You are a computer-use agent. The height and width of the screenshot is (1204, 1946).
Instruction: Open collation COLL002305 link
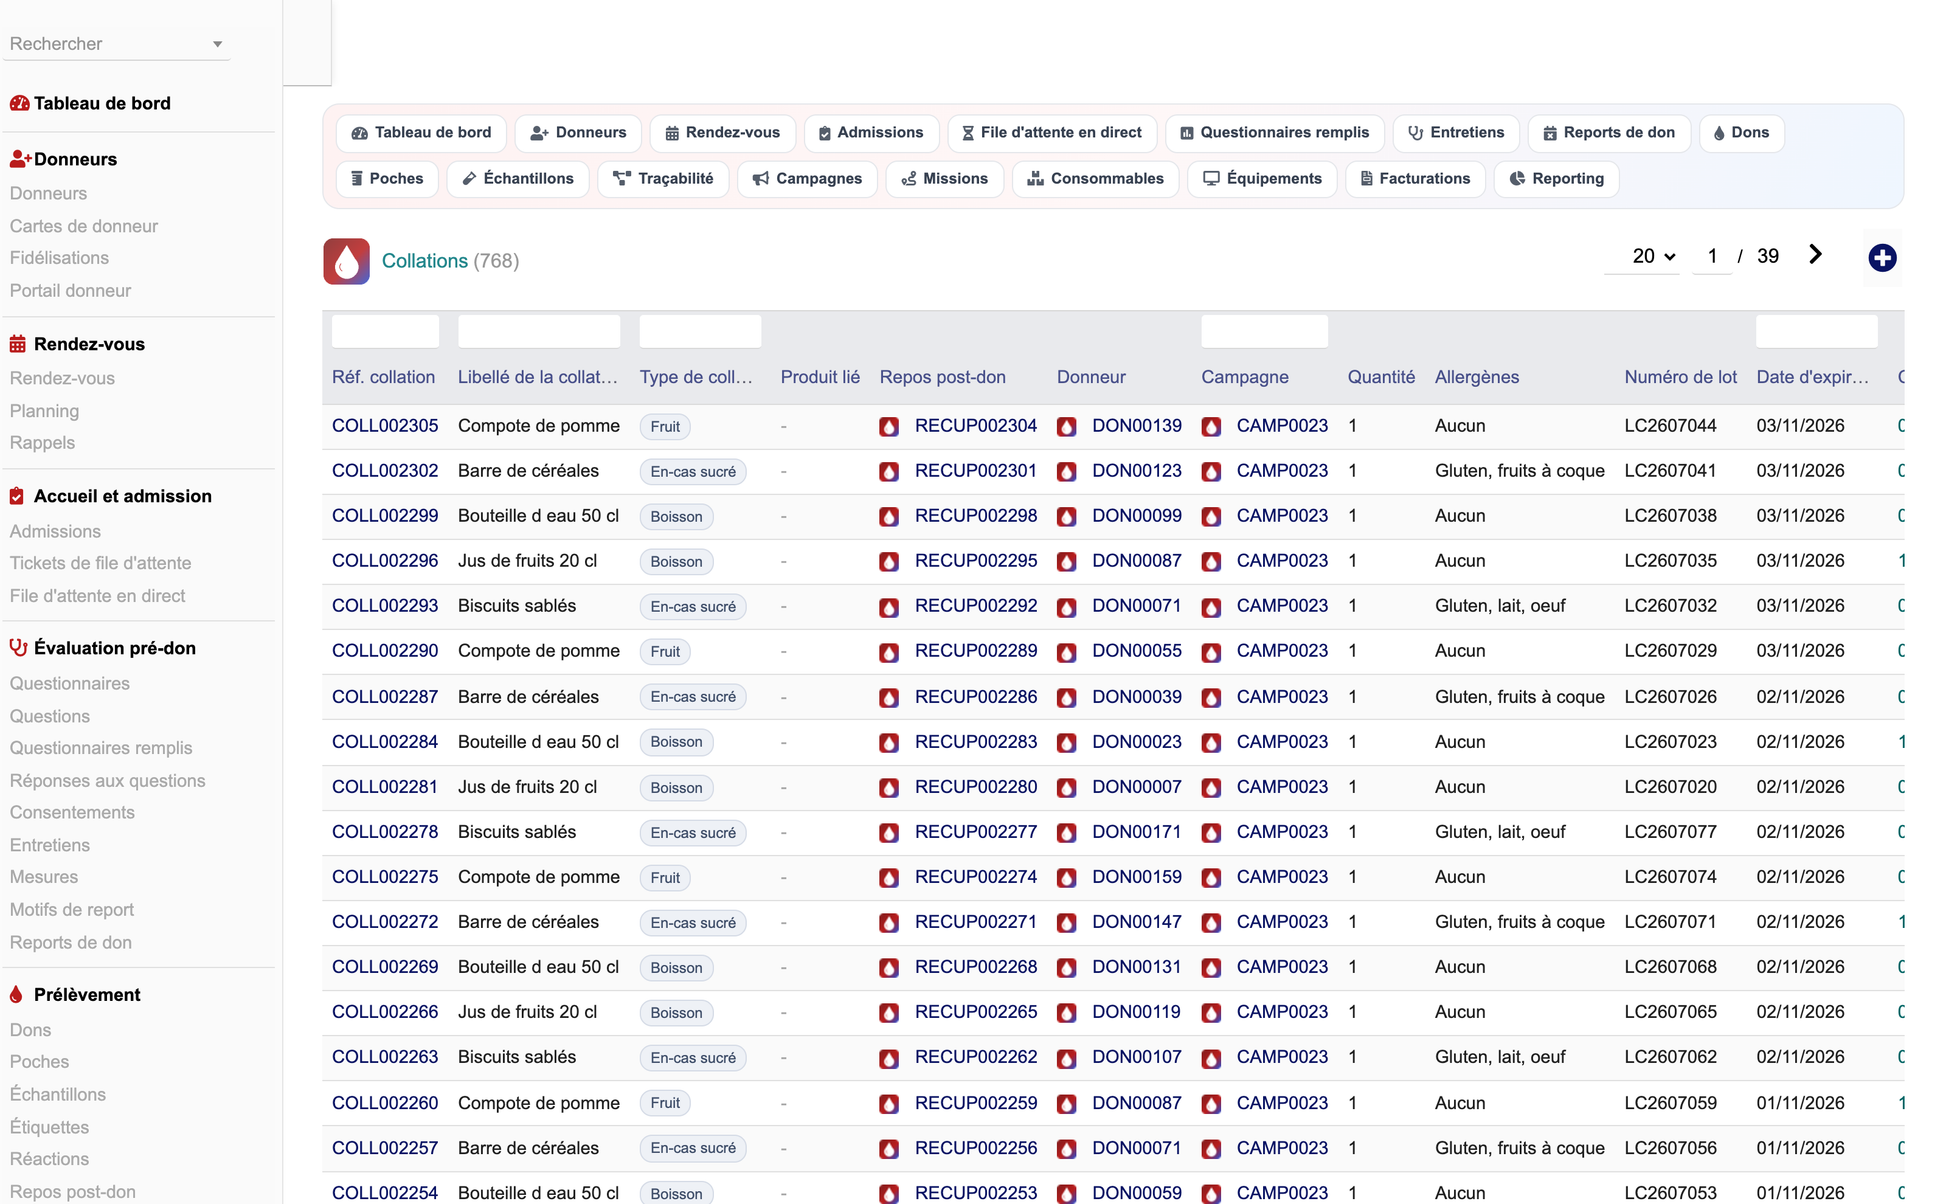(x=385, y=426)
